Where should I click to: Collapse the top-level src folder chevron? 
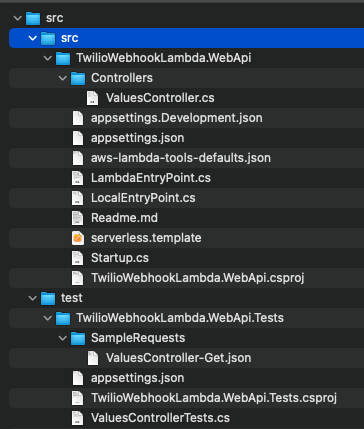pyautogui.click(x=18, y=18)
